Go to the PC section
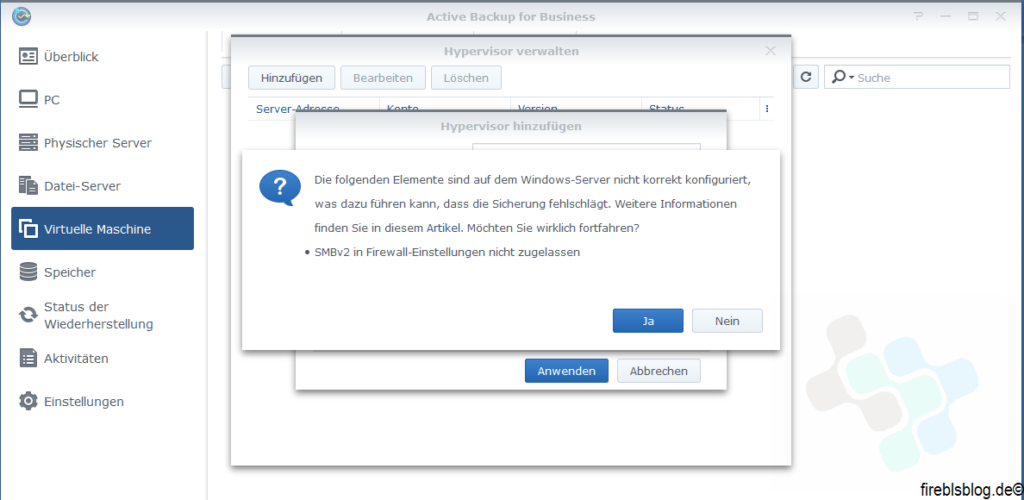 (103, 100)
